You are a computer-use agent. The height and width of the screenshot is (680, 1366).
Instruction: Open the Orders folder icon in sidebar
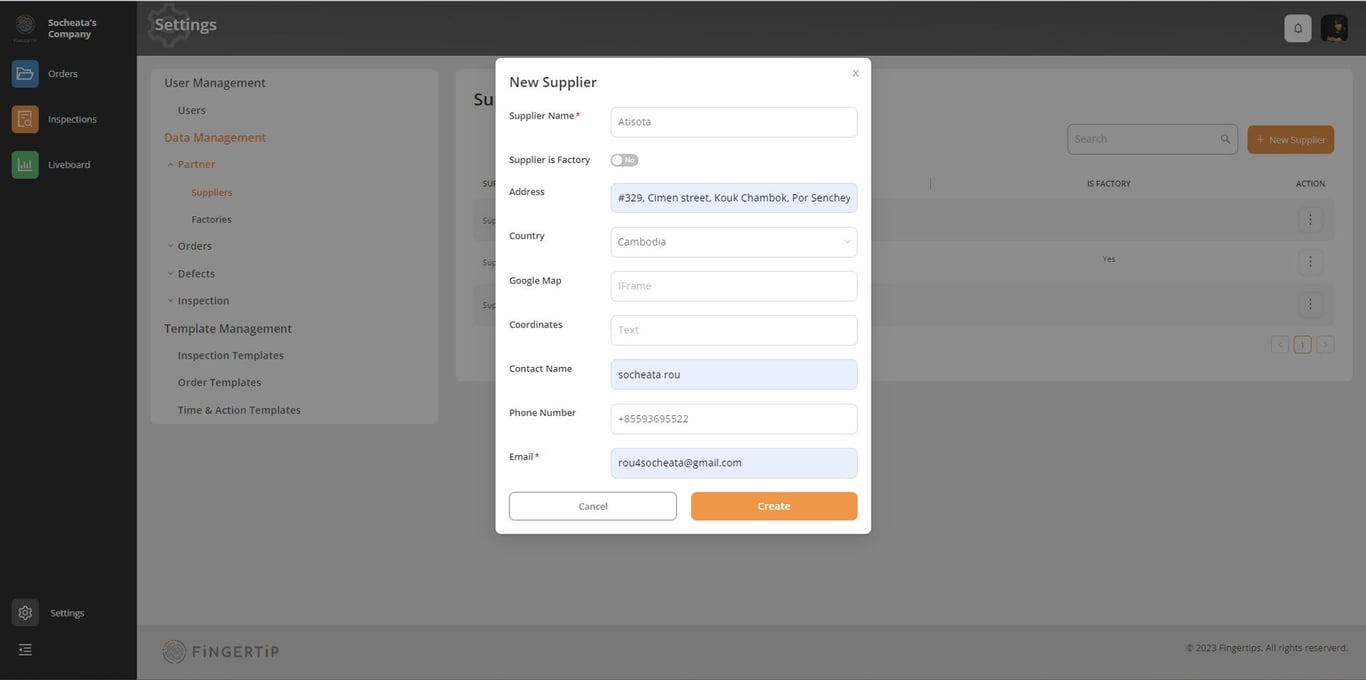coord(25,74)
